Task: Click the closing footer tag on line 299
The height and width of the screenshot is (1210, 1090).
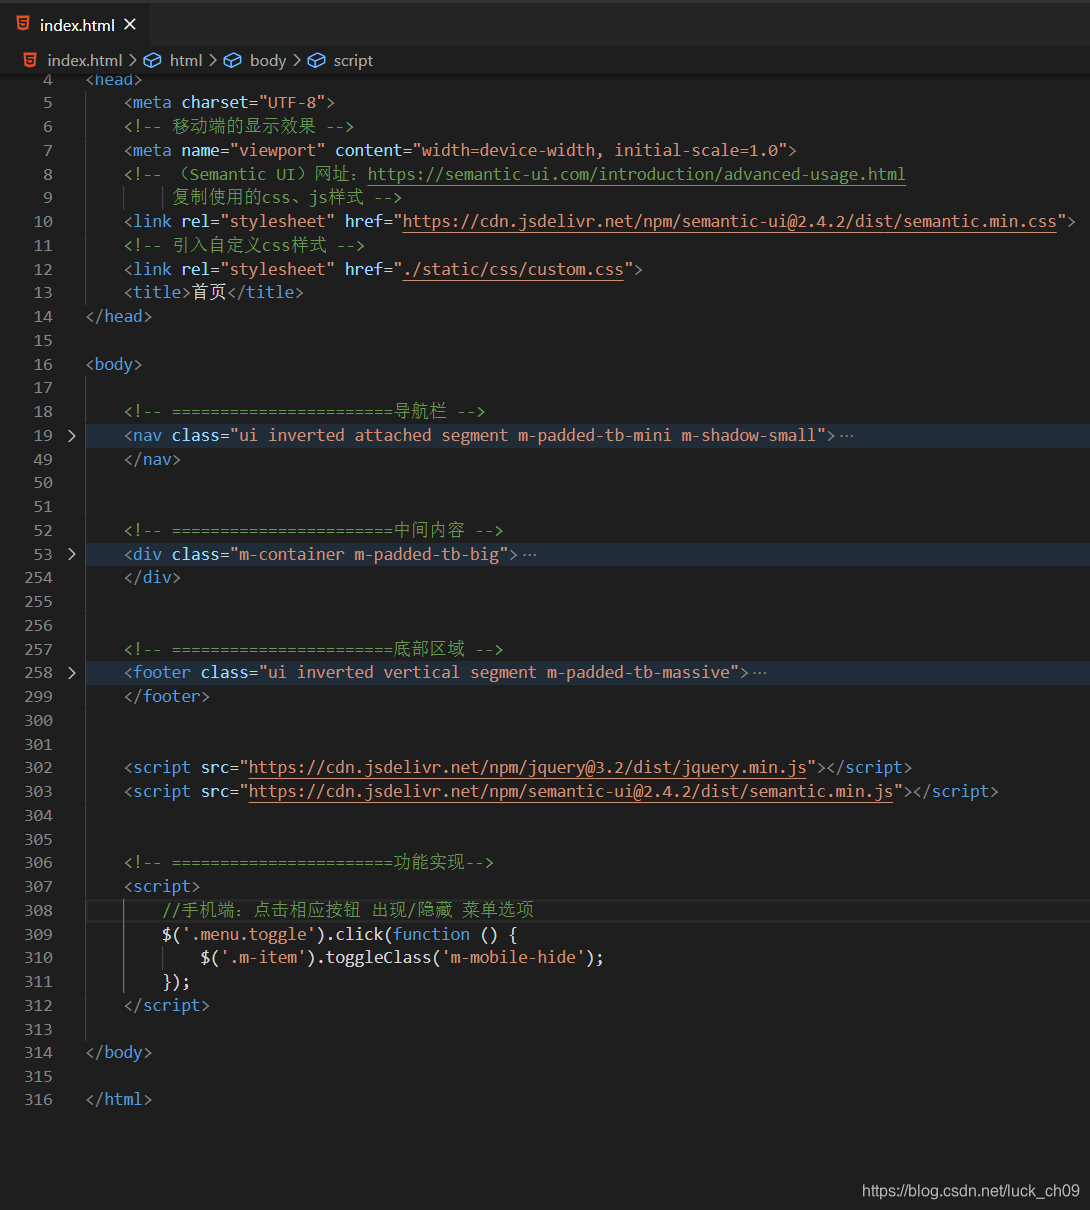Action: pyautogui.click(x=167, y=696)
